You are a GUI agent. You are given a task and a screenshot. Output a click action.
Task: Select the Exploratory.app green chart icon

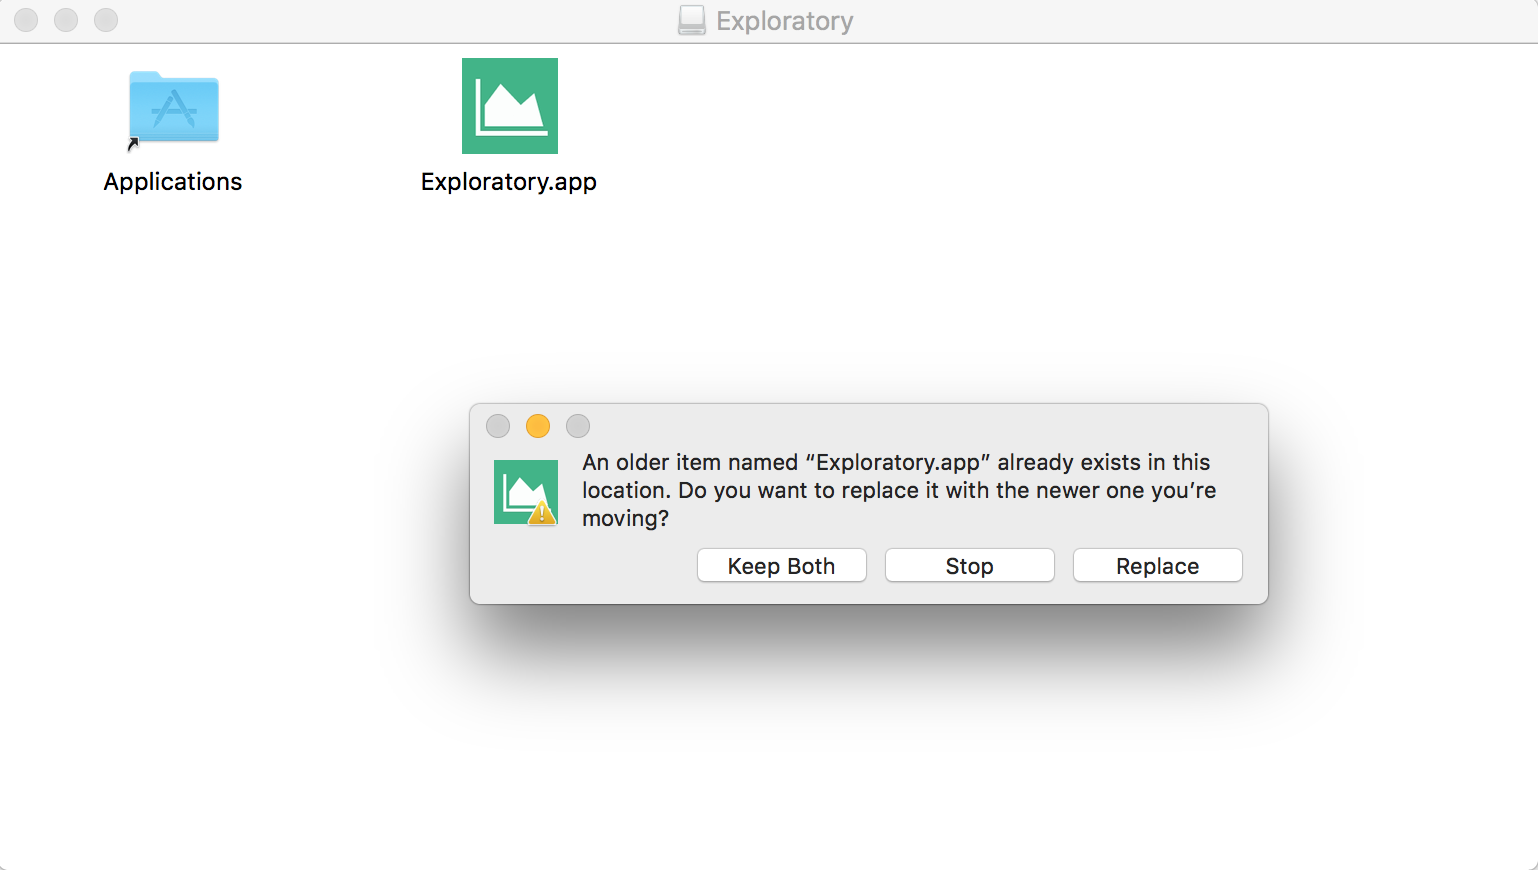pos(510,106)
